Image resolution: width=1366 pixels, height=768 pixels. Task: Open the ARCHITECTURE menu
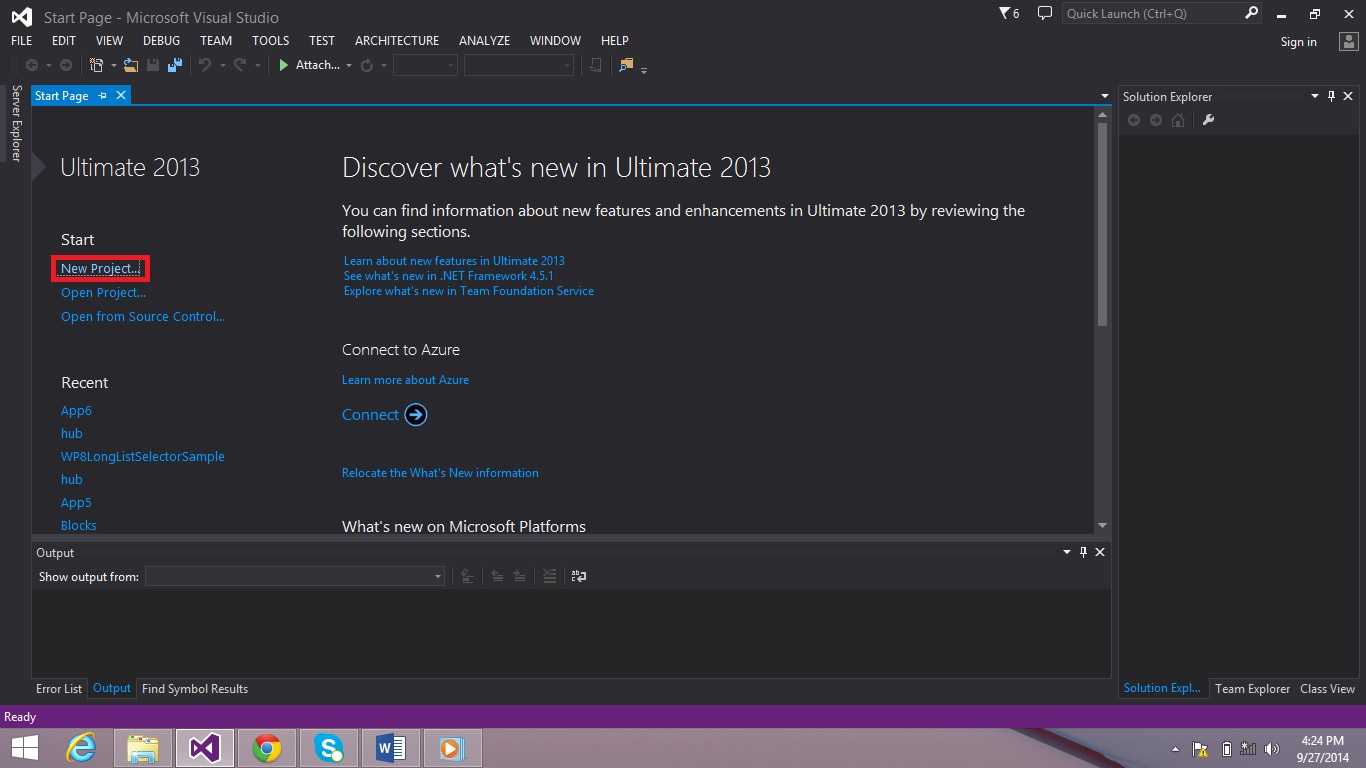[x=397, y=41]
